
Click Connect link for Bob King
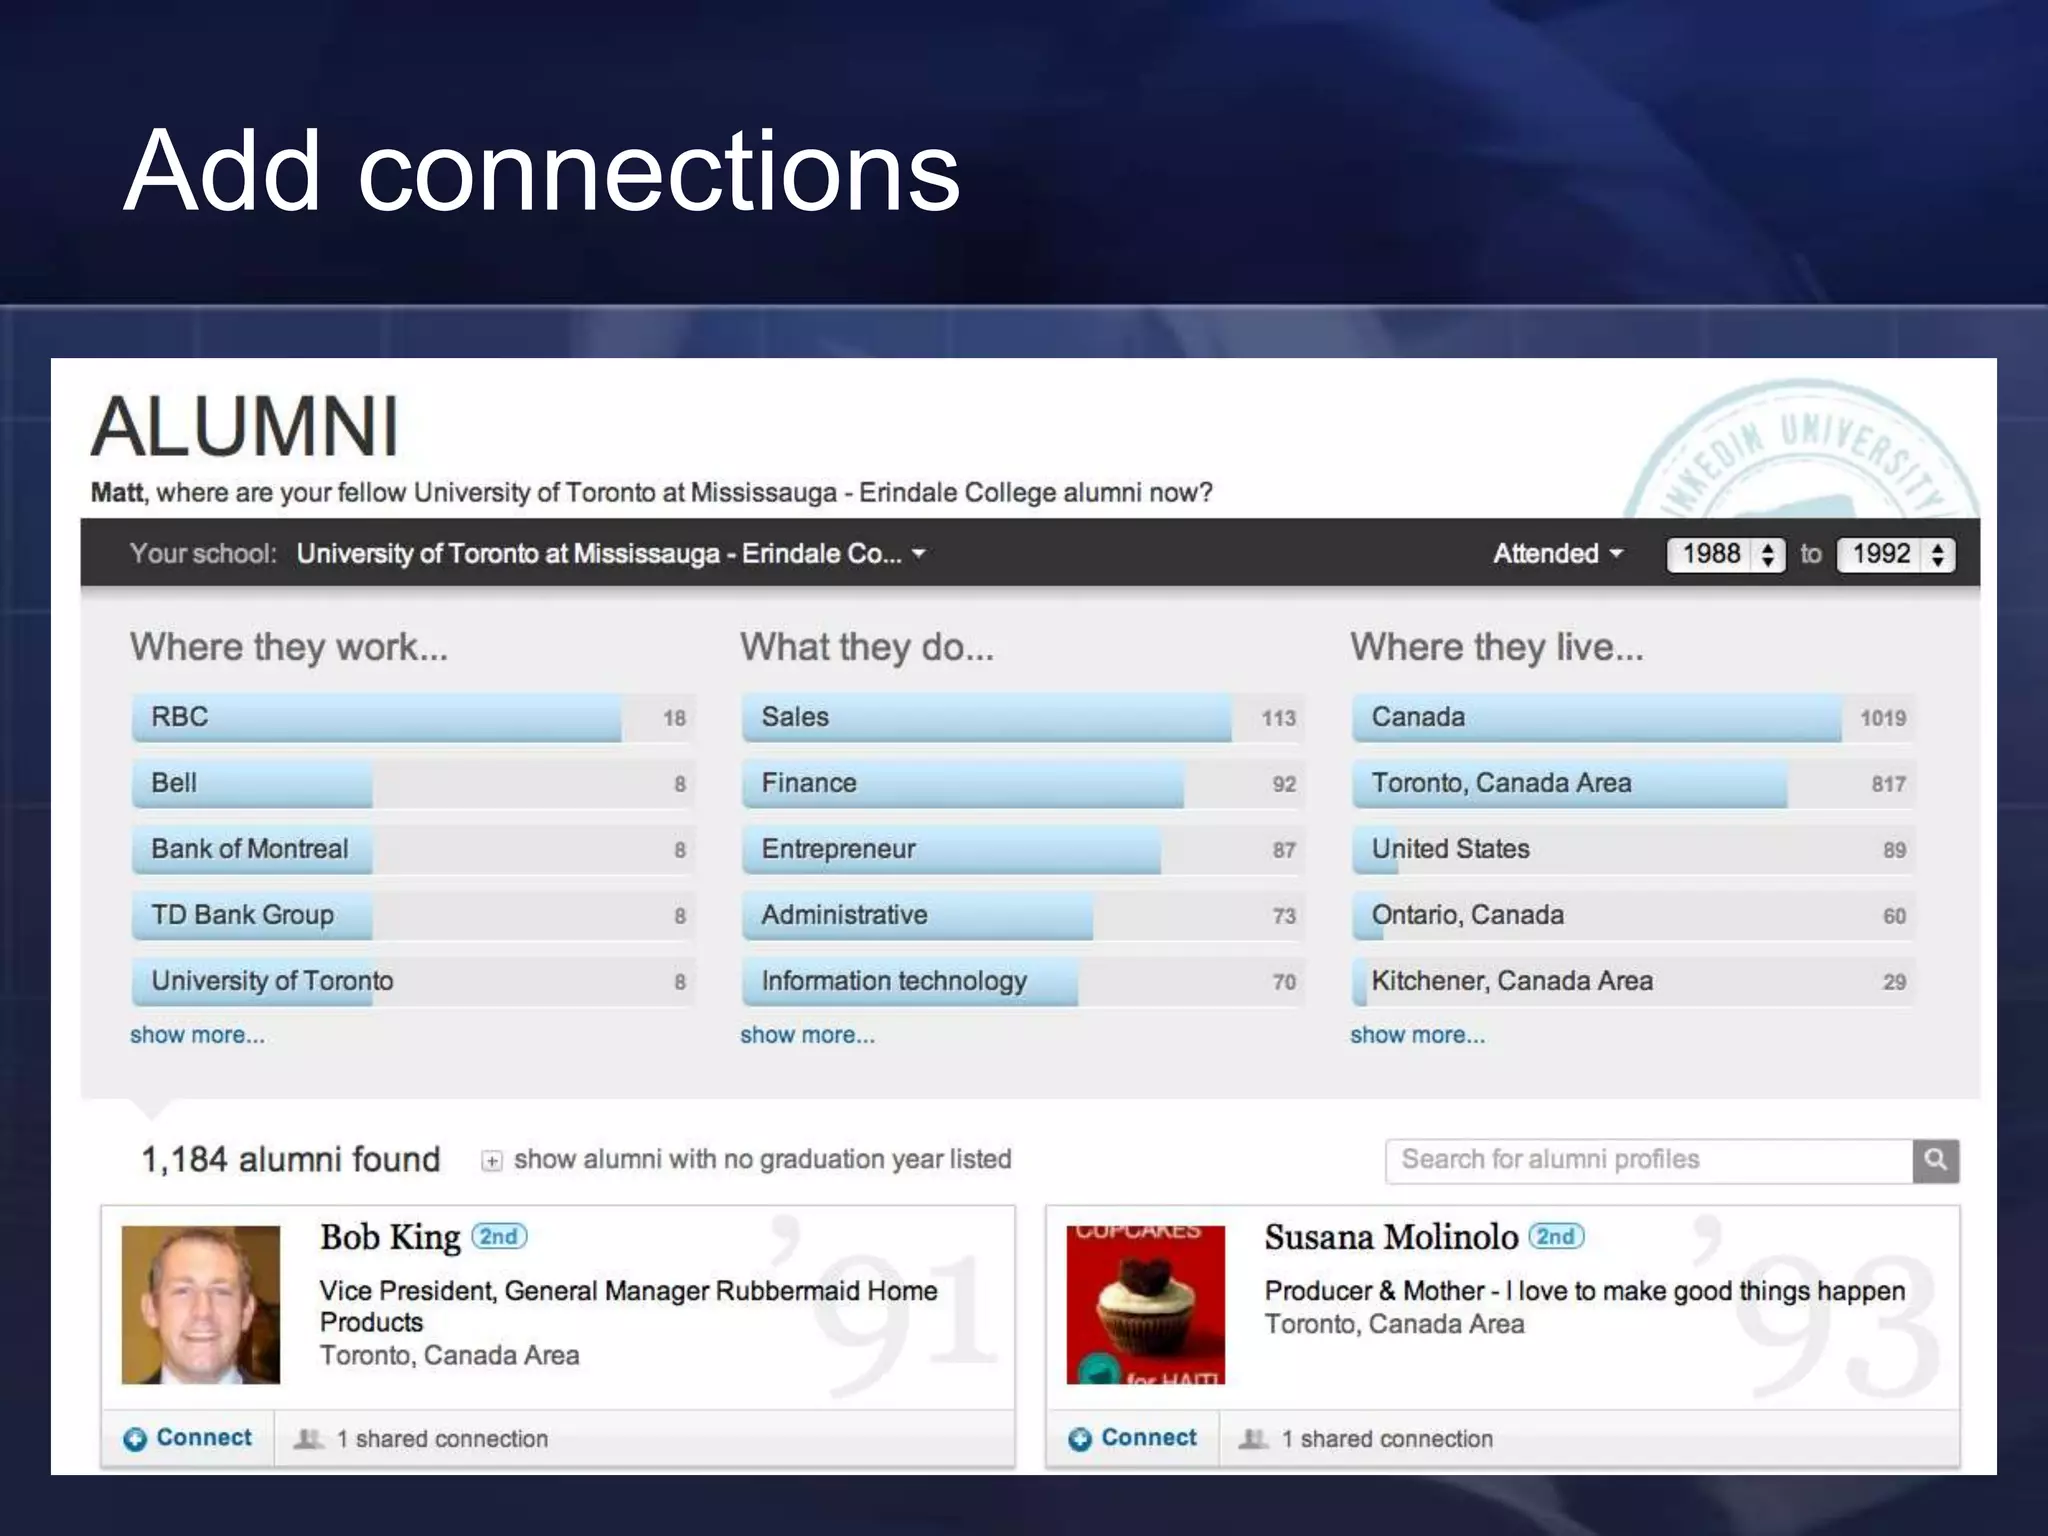click(x=204, y=1438)
